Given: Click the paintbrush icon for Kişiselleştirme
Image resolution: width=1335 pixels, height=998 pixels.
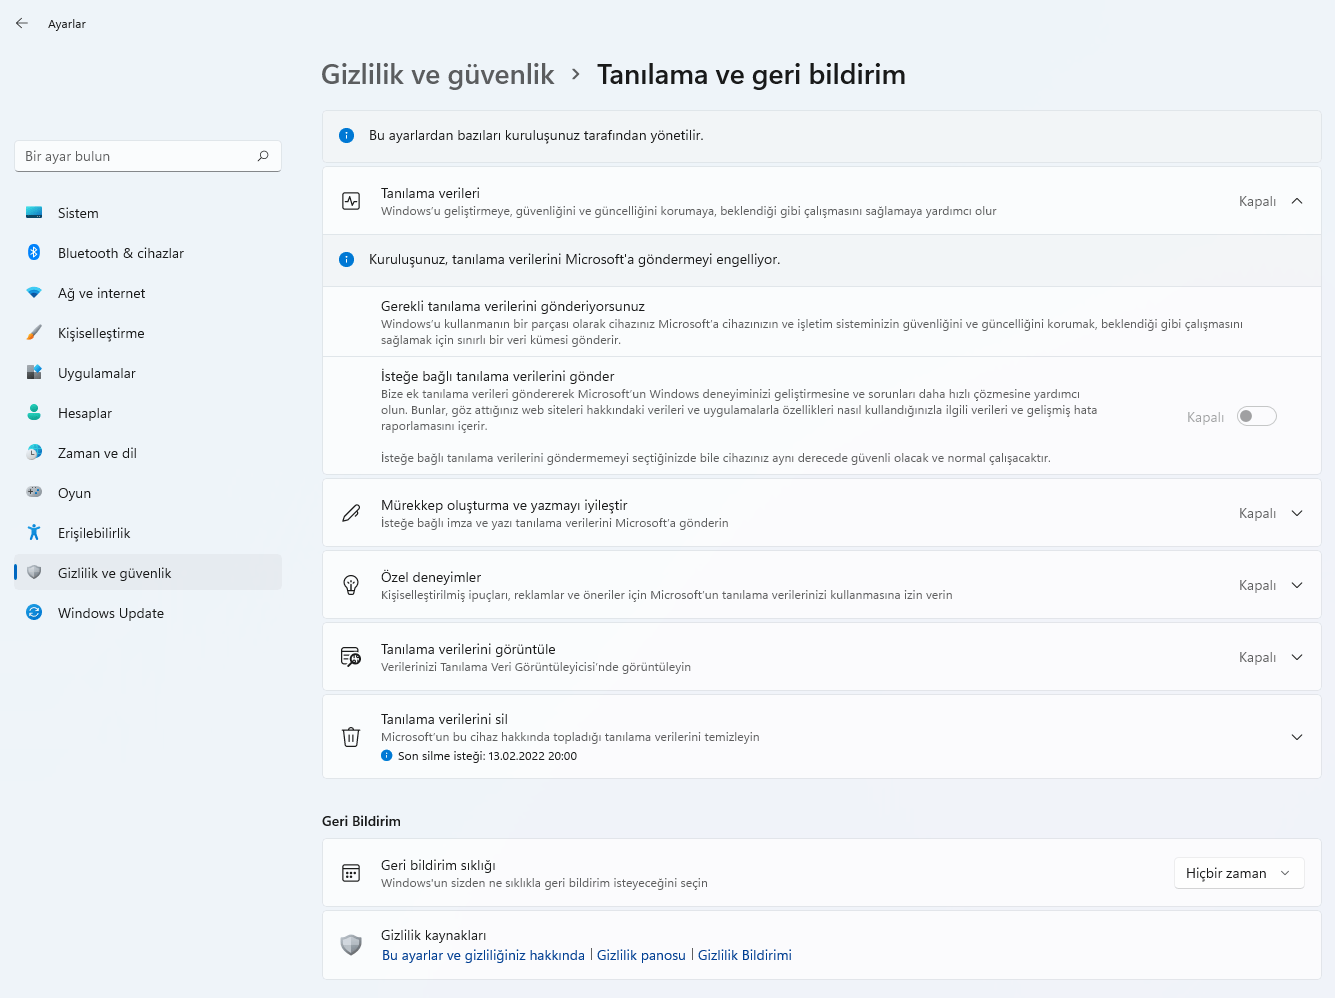Looking at the screenshot, I should [x=34, y=333].
